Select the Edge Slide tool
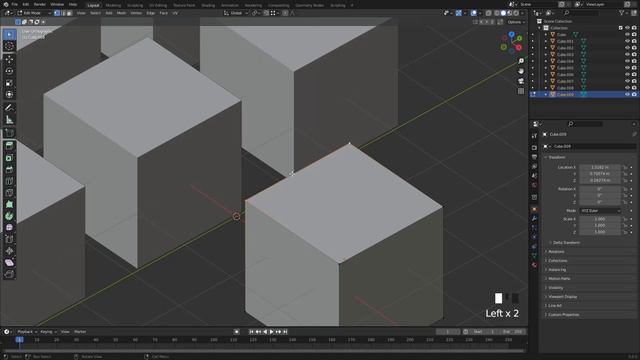Viewport: 640px width, 360px height. [x=9, y=240]
